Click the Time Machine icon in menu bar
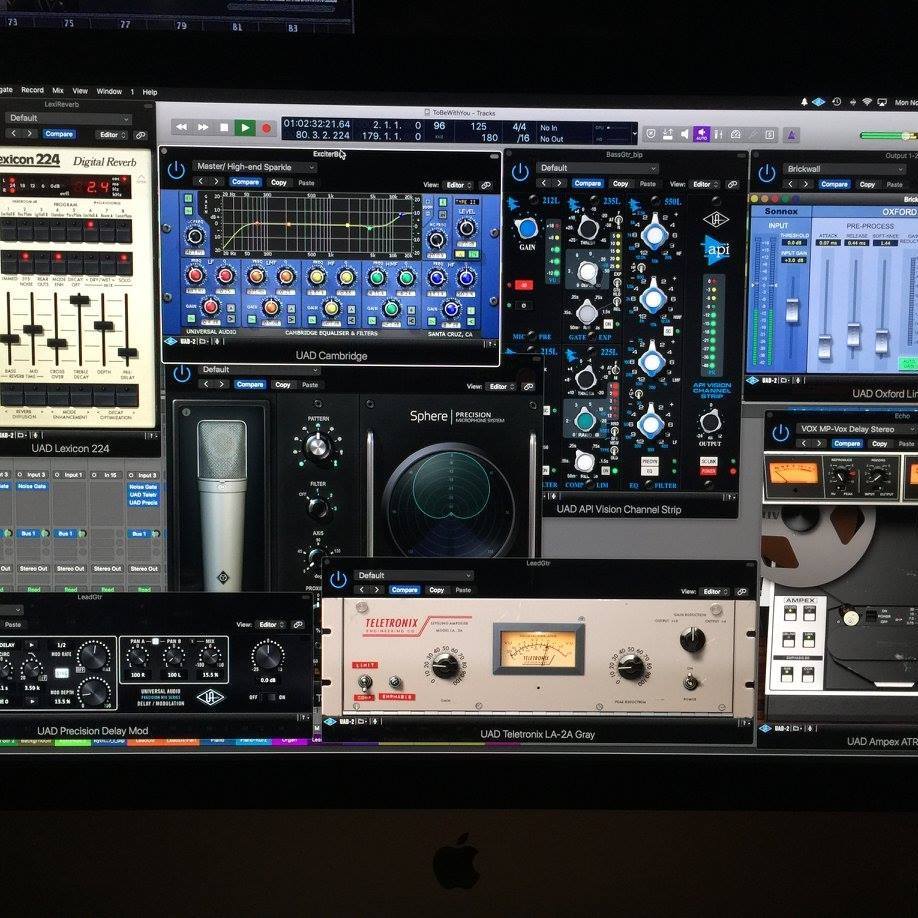The image size is (918, 918). coord(837,102)
